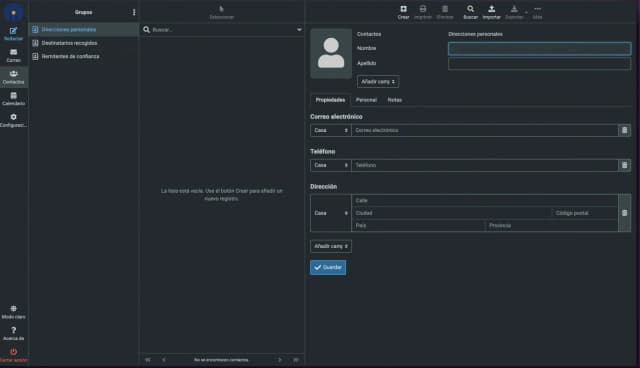Screen dimensions: 640x368
Task: Click the Acerca de help icon
Action: pyautogui.click(x=13, y=333)
